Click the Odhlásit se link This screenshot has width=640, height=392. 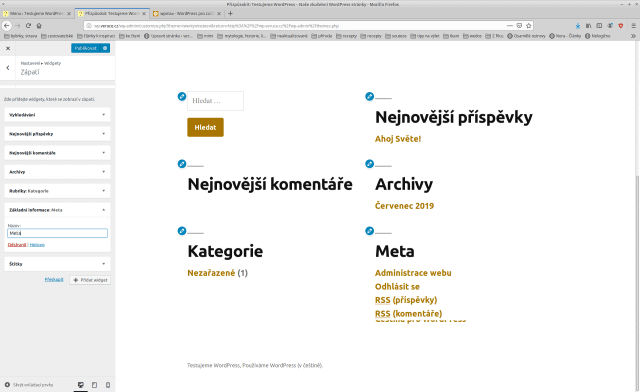pyautogui.click(x=397, y=287)
